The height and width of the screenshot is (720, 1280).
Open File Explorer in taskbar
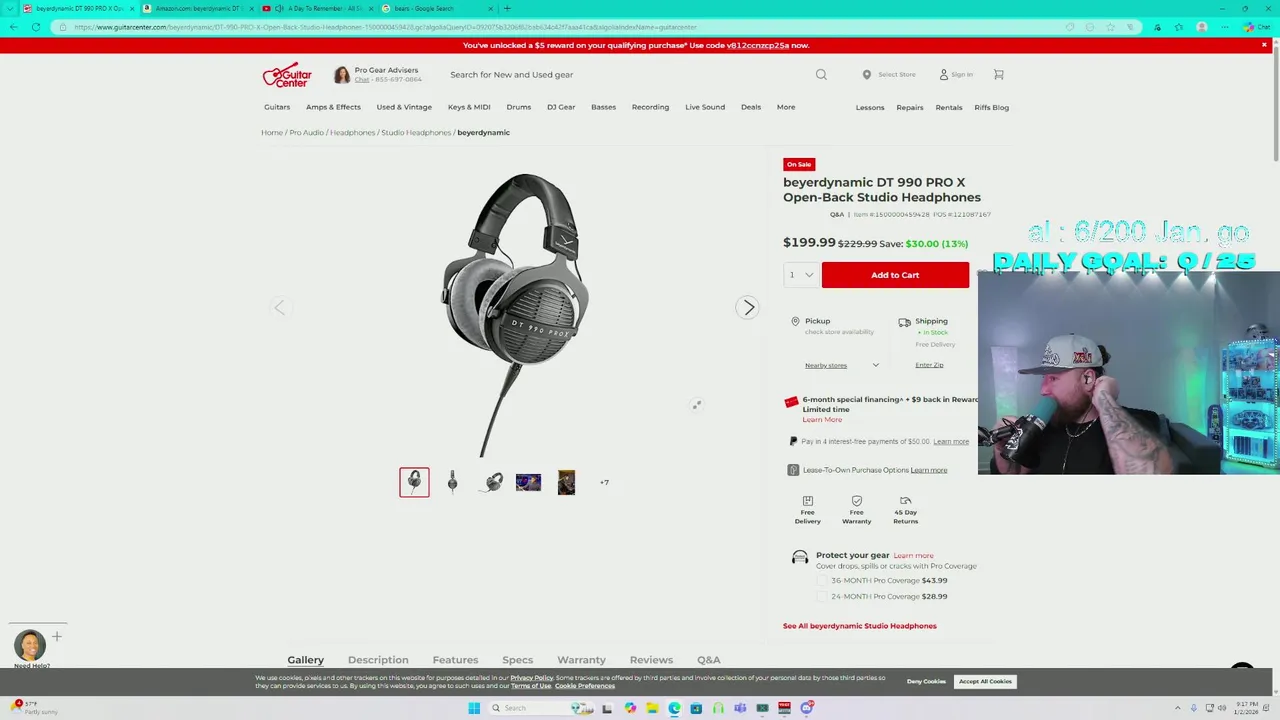(652, 708)
